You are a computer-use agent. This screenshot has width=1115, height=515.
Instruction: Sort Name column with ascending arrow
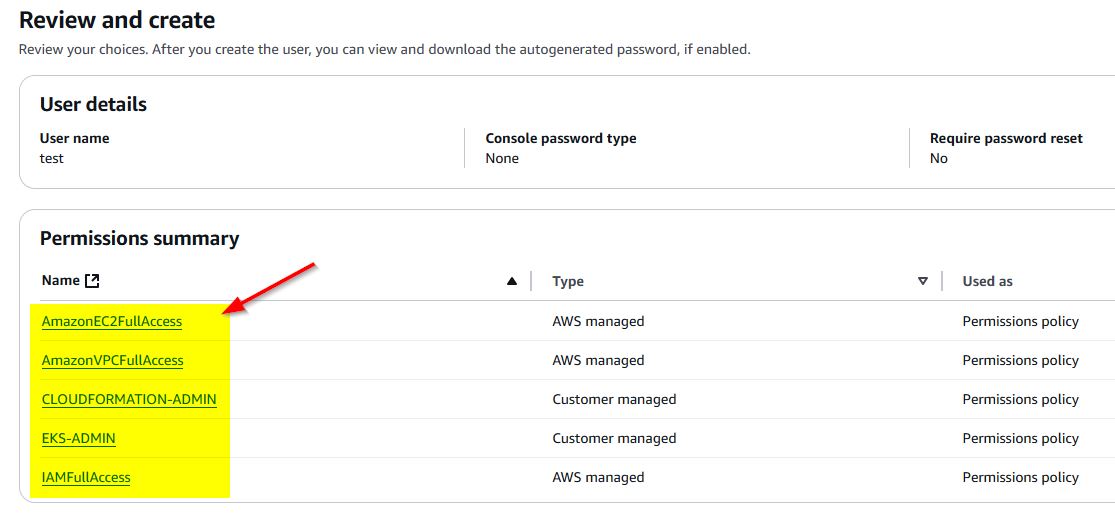click(512, 281)
